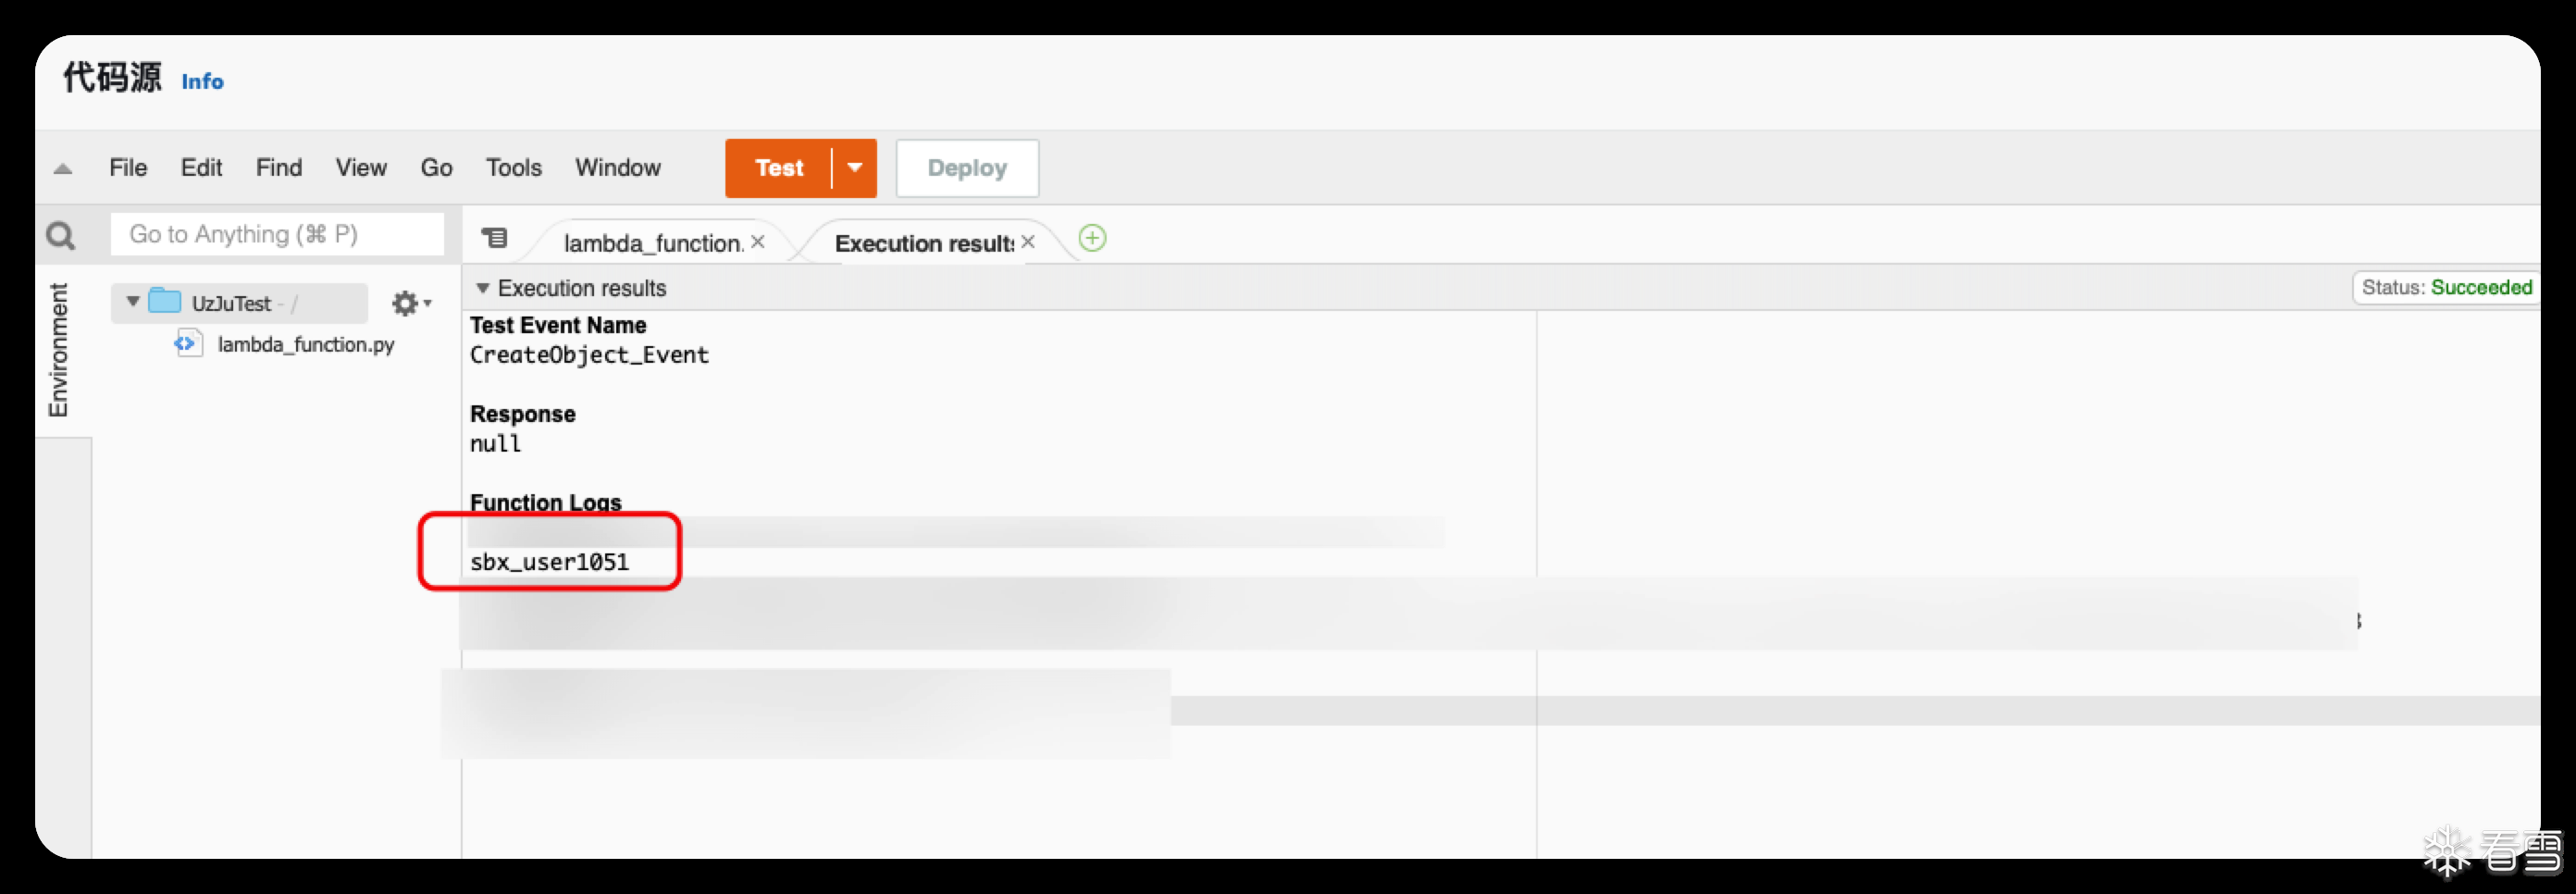This screenshot has height=894, width=2576.
Task: Open the Tools menu
Action: click(x=514, y=168)
